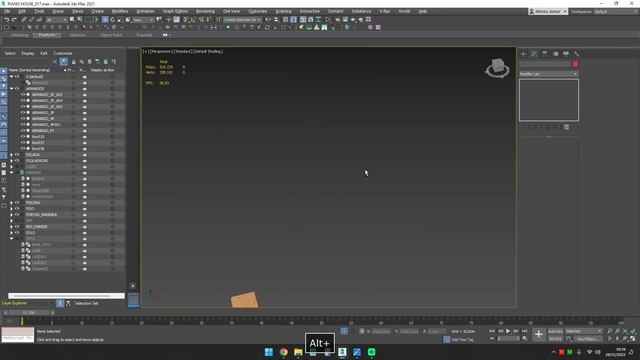Open Google Chrome from the taskbar
Screen dimensions: 640x360
click(284, 352)
